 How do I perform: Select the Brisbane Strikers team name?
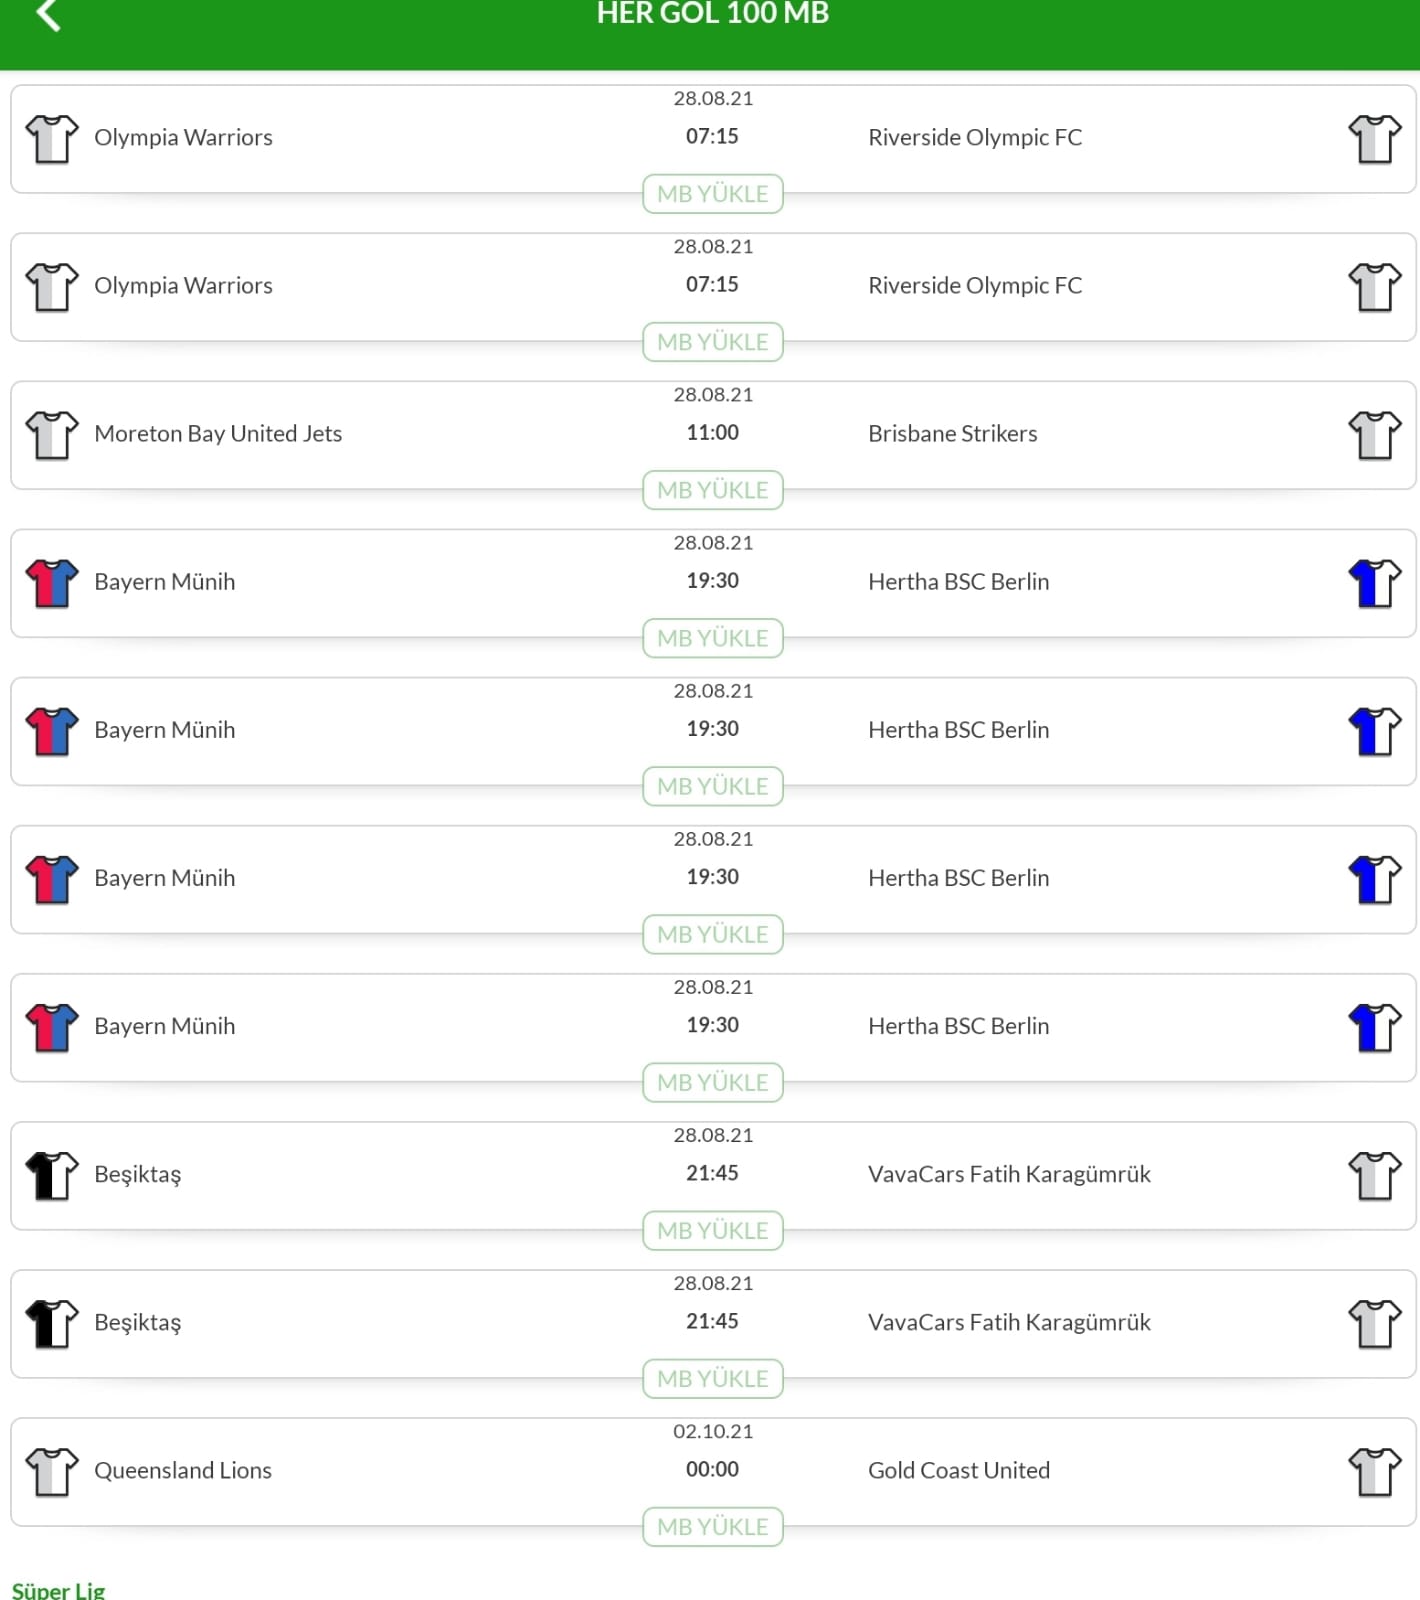point(953,433)
